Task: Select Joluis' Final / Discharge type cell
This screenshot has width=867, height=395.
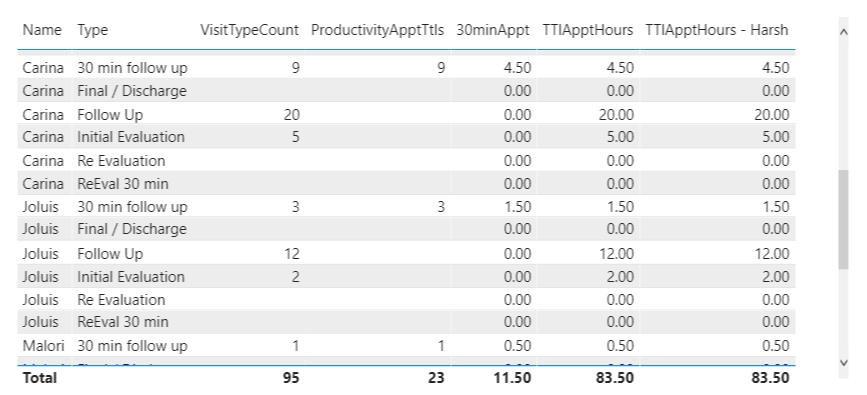Action: 132,228
